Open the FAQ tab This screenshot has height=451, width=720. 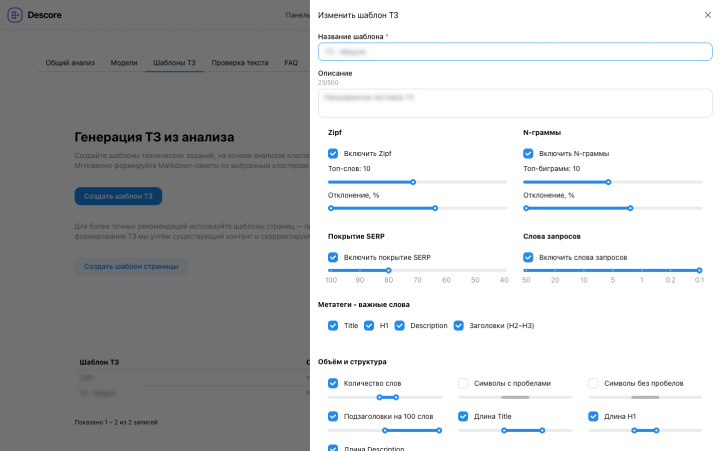(291, 62)
